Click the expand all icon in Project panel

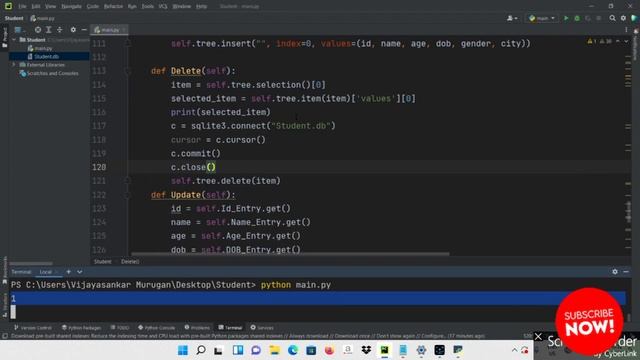(49, 30)
